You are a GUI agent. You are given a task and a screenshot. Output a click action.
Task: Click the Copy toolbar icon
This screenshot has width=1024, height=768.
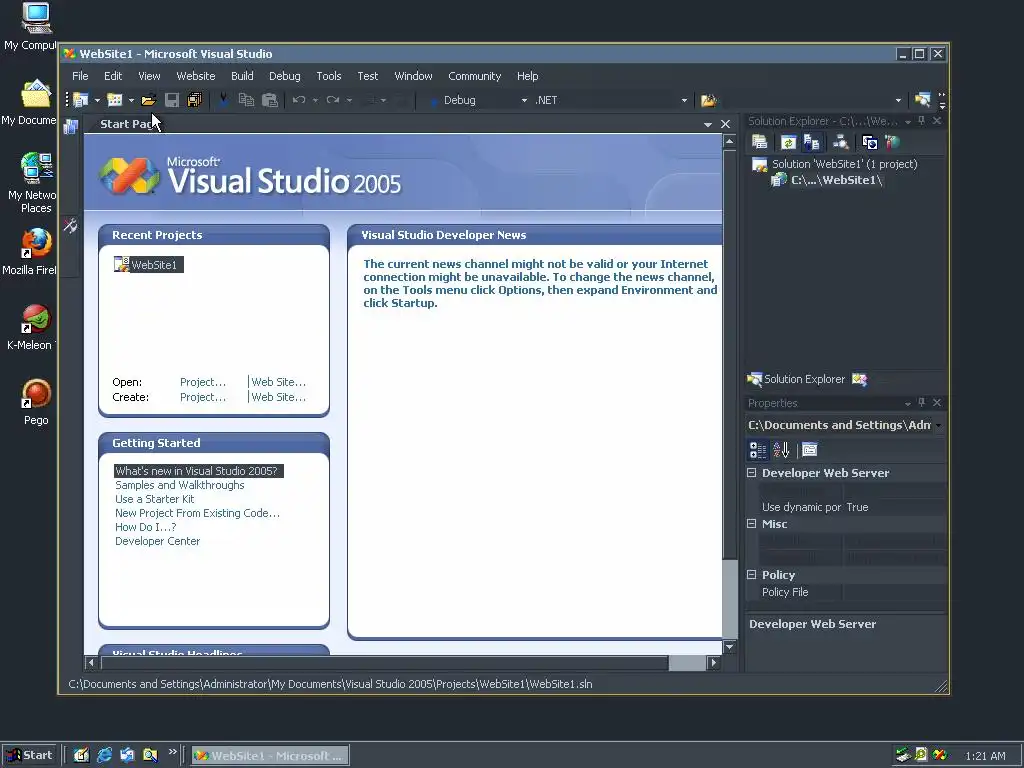point(246,100)
